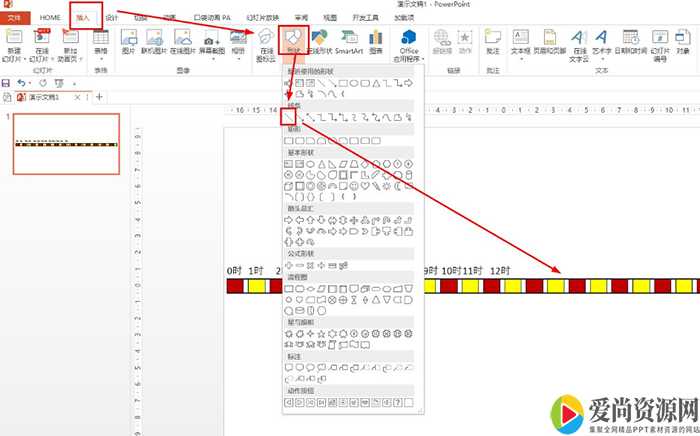Select the straight line shape under 线条
This screenshot has height=436, width=700.
289,117
